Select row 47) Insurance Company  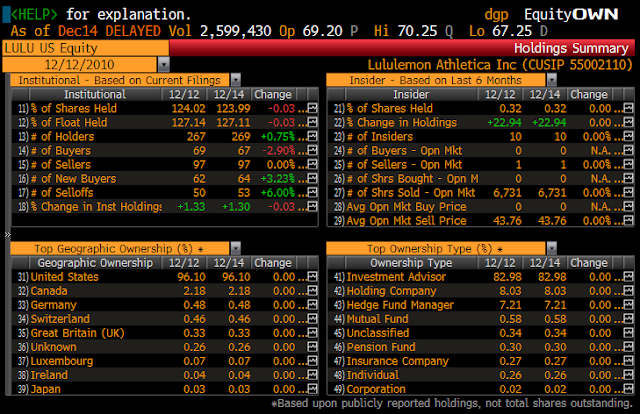pyautogui.click(x=480, y=361)
